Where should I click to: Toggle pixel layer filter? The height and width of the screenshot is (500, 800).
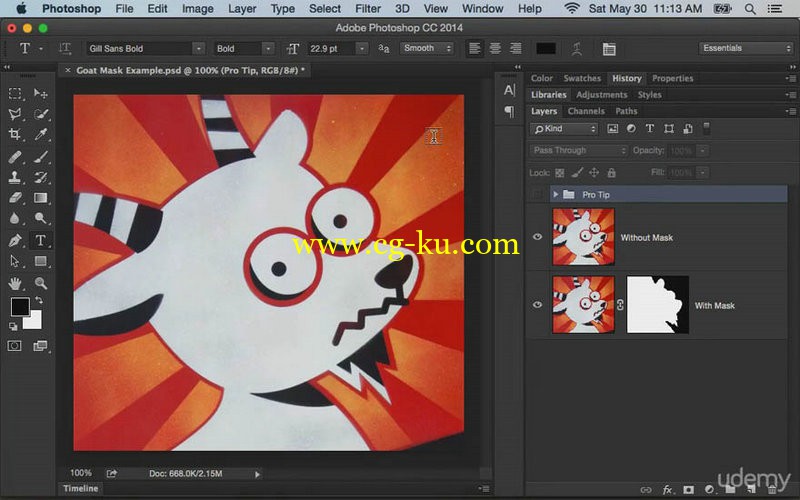pyautogui.click(x=612, y=129)
